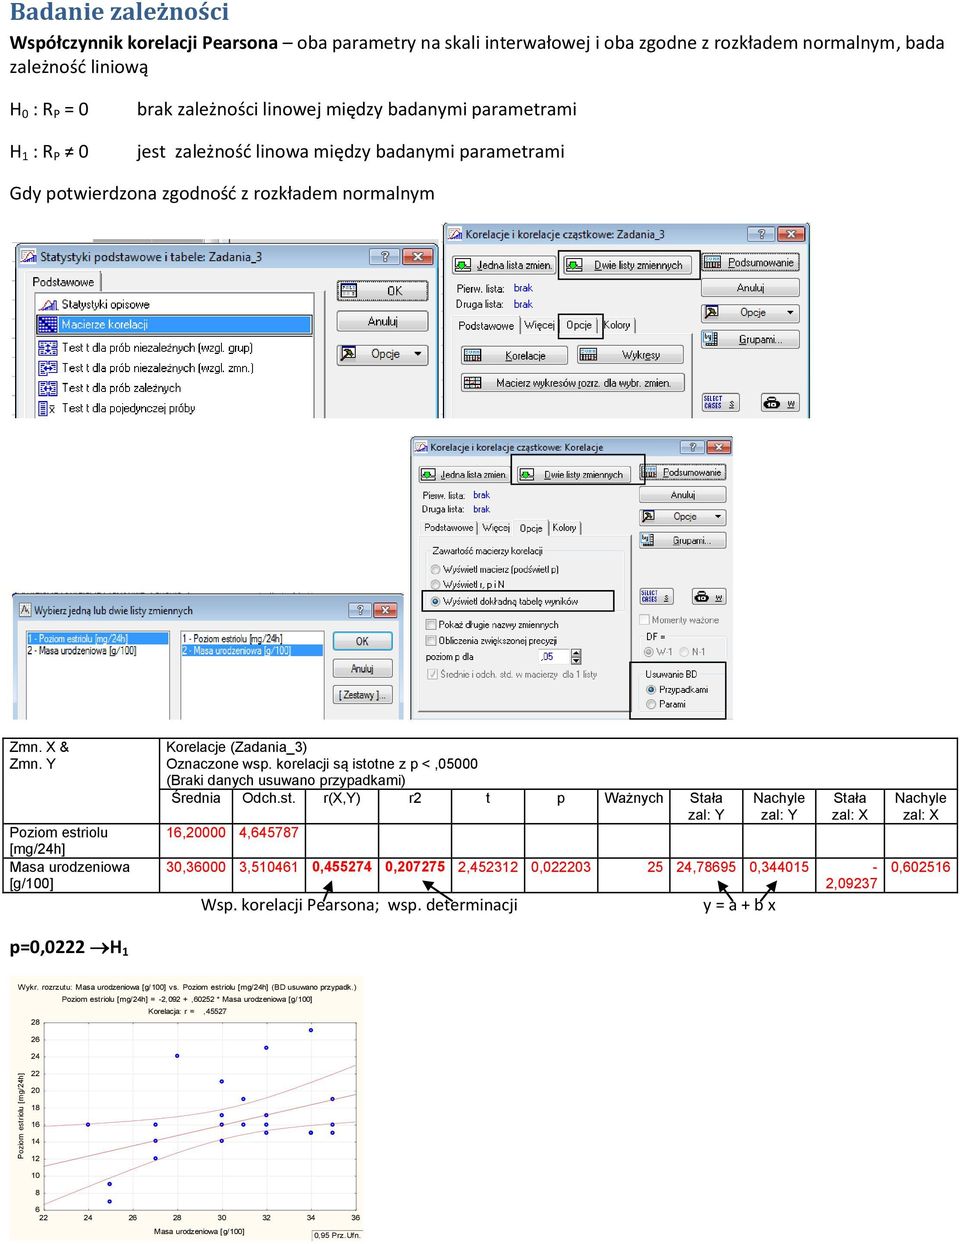The height and width of the screenshot is (1244, 960).
Task: Click Podsumowanie in Korelacje options window
Action: pos(683,472)
